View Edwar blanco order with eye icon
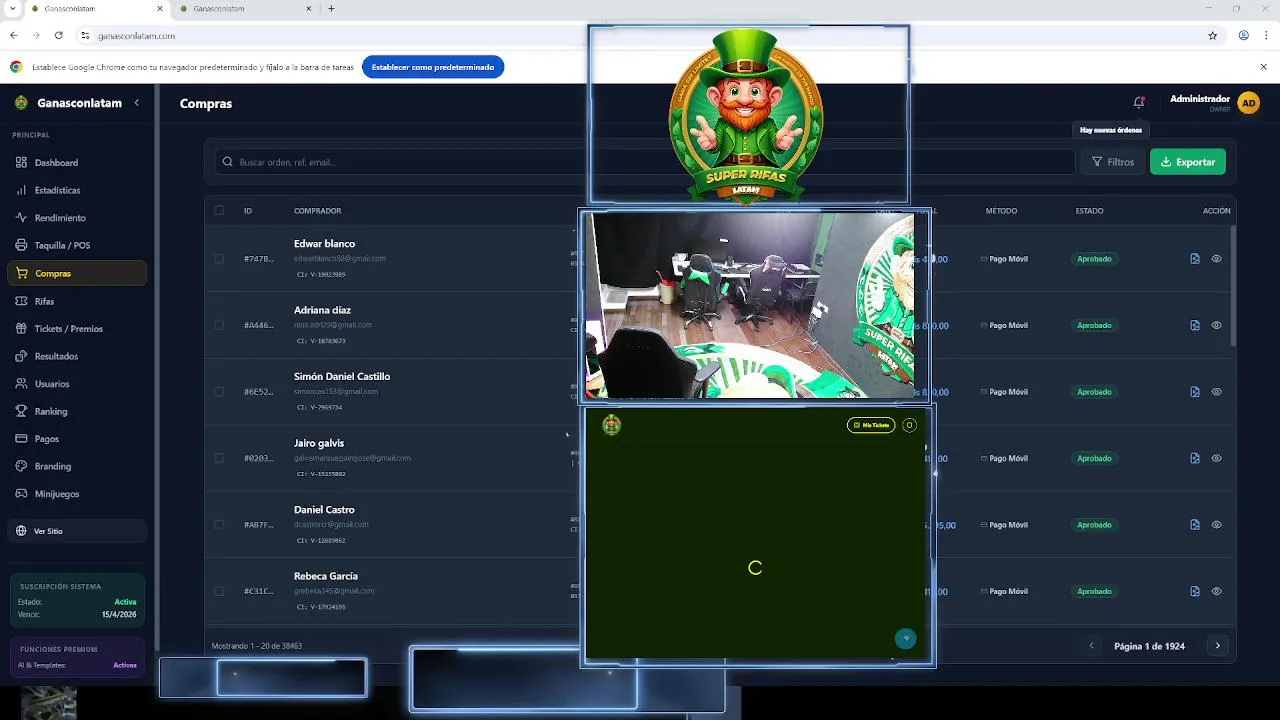Viewport: 1280px width, 720px height. coord(1217,259)
